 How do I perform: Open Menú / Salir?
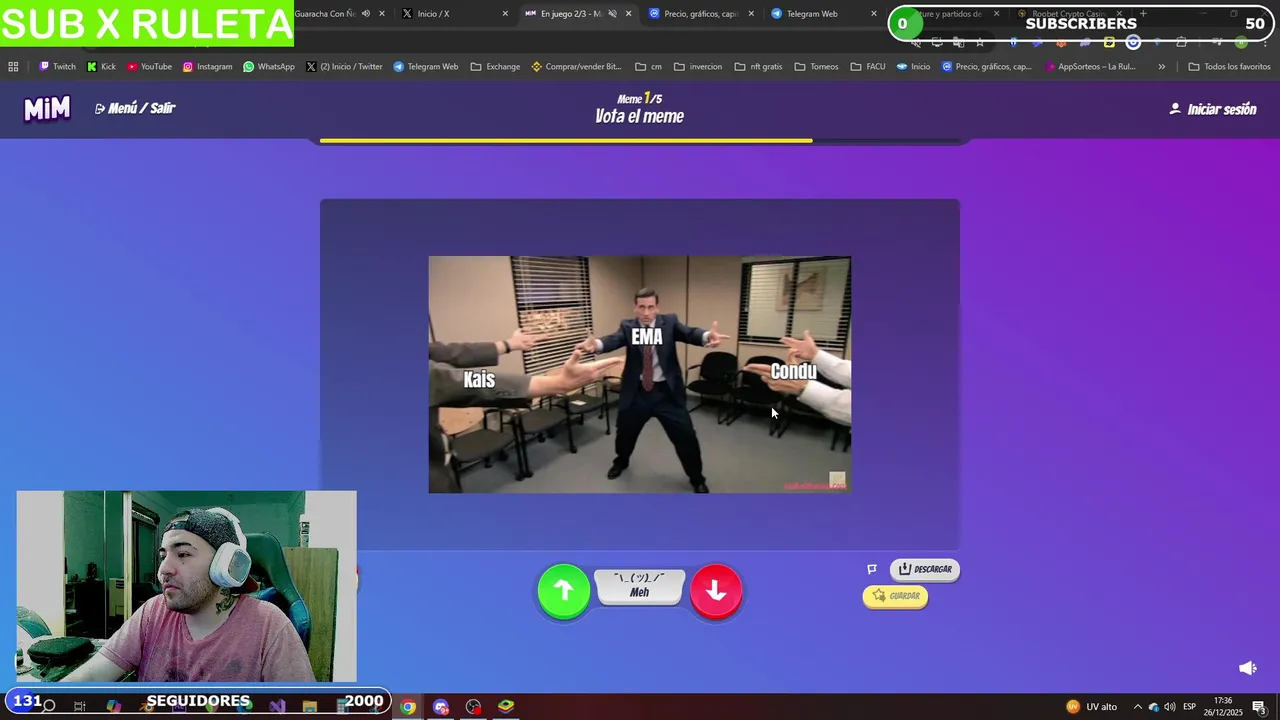[135, 108]
